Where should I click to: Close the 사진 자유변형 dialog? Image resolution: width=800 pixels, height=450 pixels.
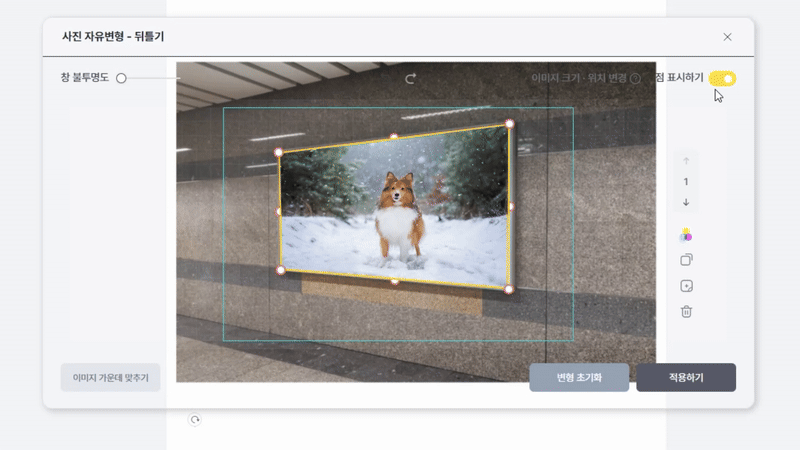point(727,37)
